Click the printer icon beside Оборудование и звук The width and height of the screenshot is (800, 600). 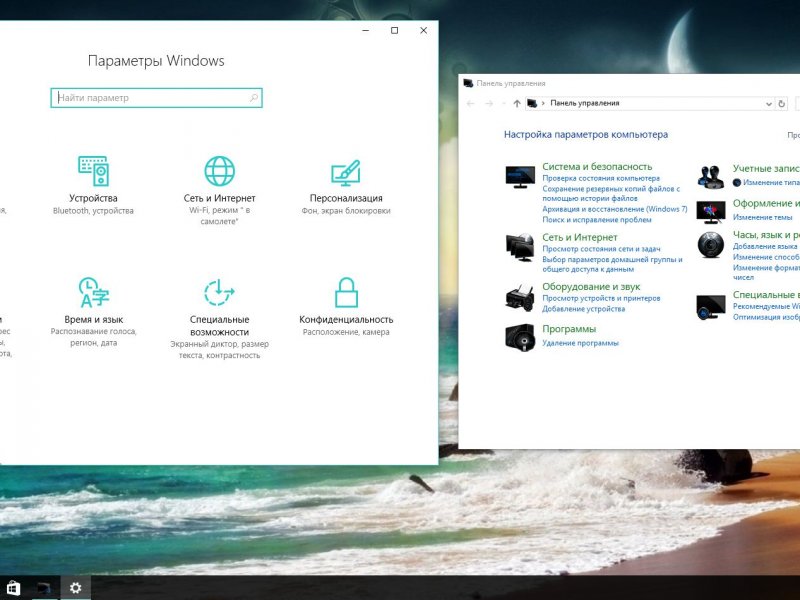coord(520,297)
